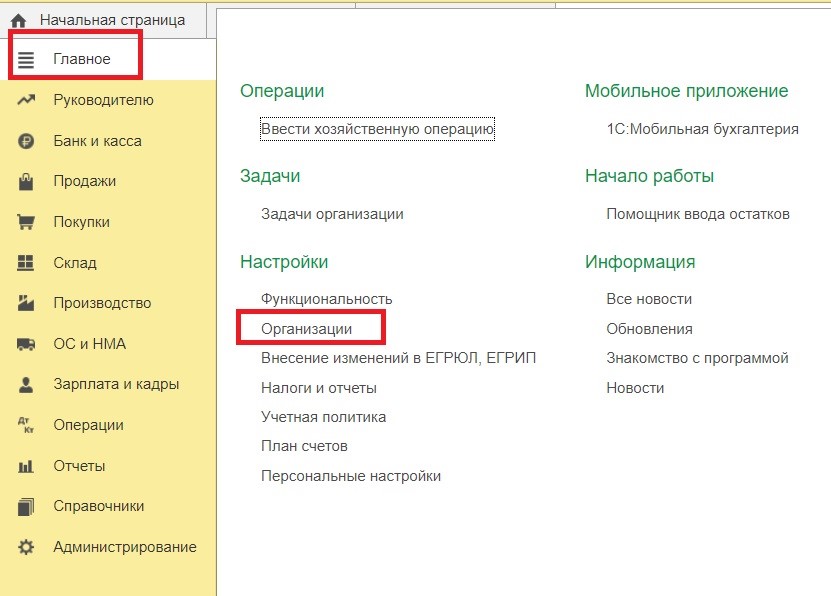Open the Новости link under Информация
This screenshot has height=596, width=831.
coord(635,388)
